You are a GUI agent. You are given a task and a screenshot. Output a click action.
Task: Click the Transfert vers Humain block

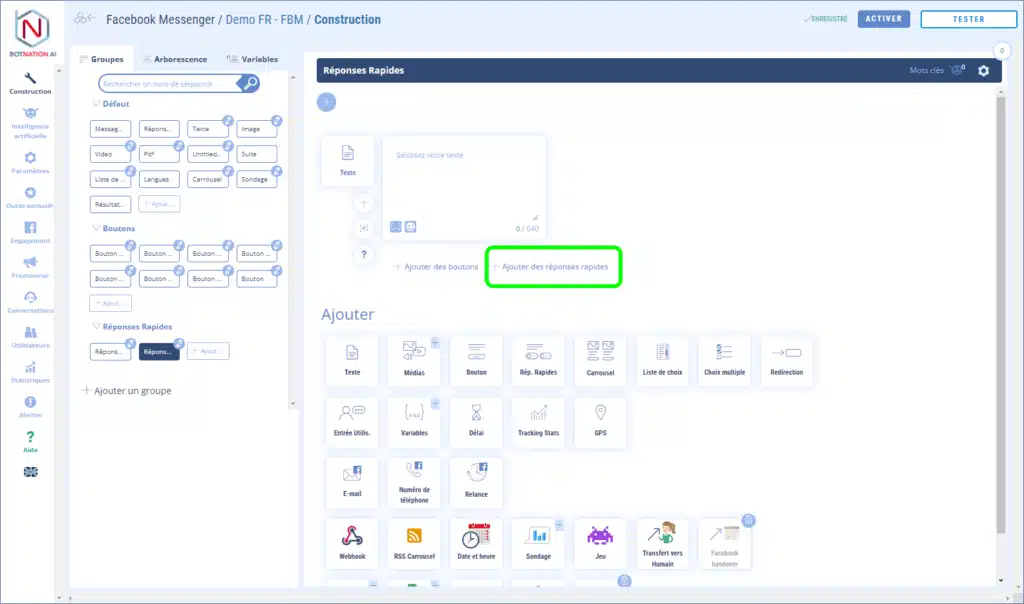coord(662,543)
